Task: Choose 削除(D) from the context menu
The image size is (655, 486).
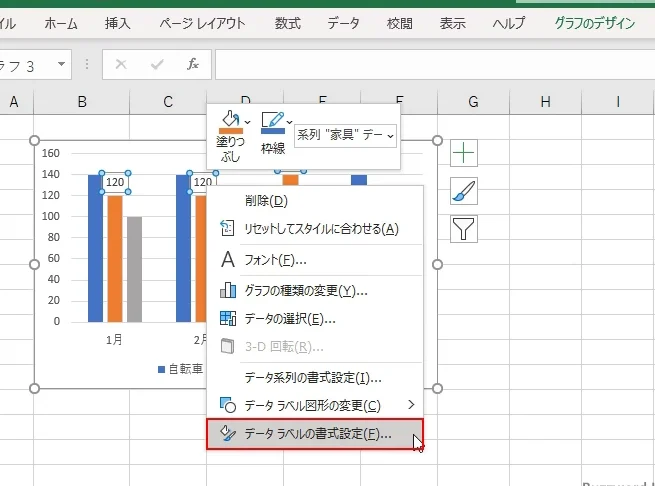Action: [x=315, y=201]
